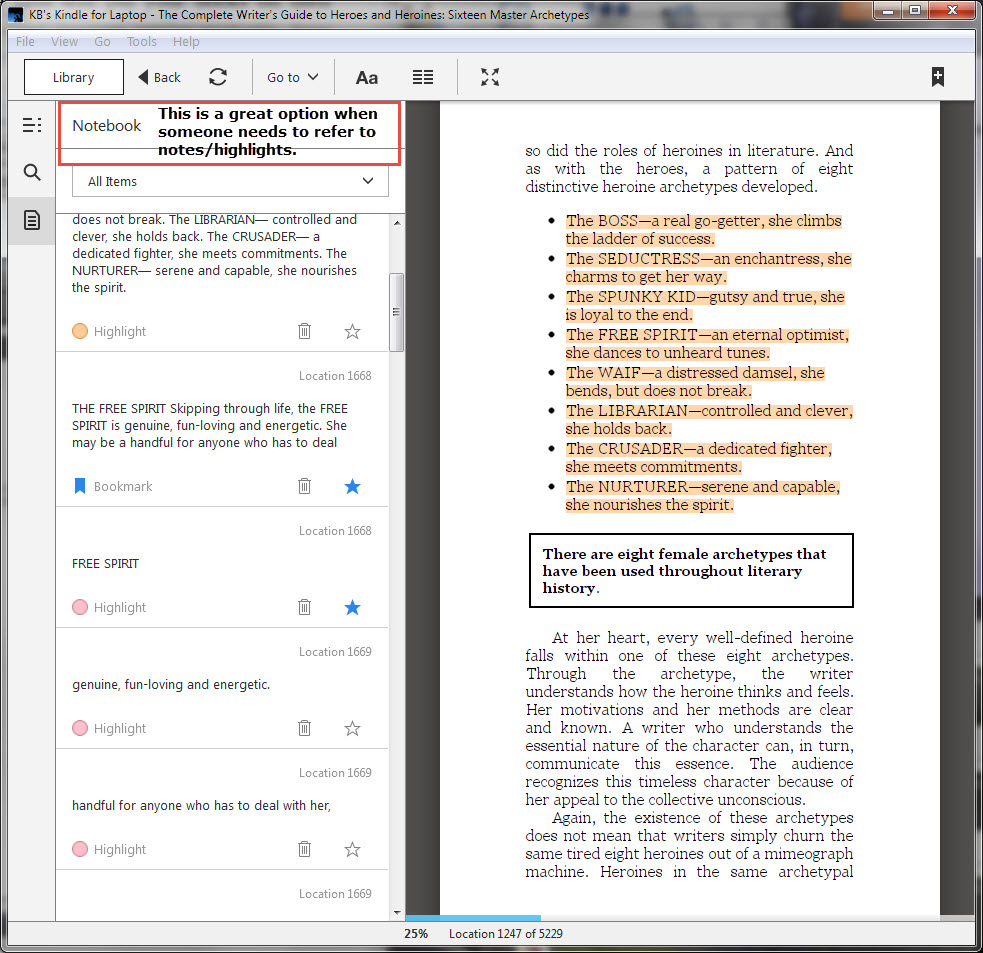Viewport: 983px width, 953px height.
Task: Click the sync refresh icon
Action: pyautogui.click(x=218, y=77)
